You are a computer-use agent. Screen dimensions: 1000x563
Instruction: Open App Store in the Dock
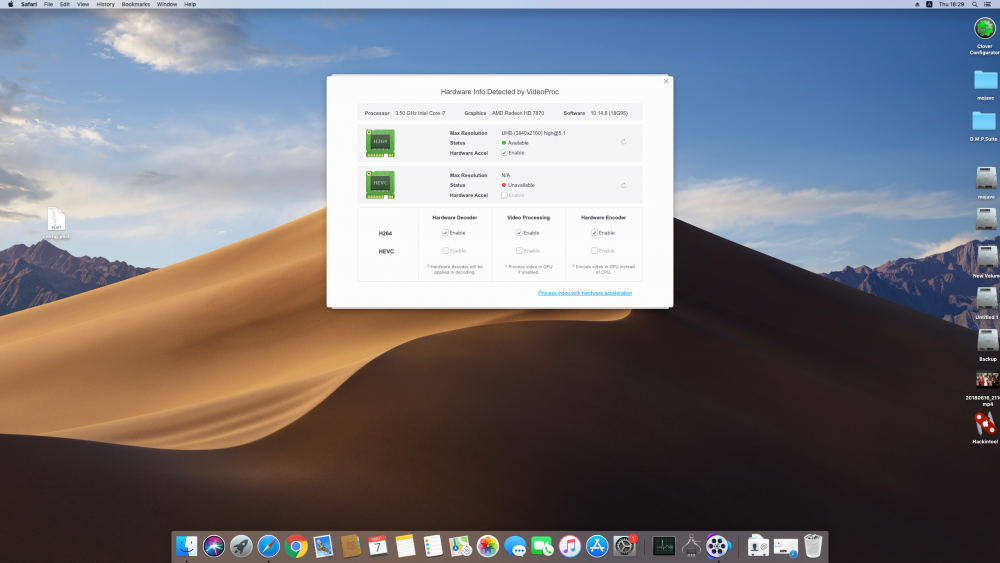(597, 546)
